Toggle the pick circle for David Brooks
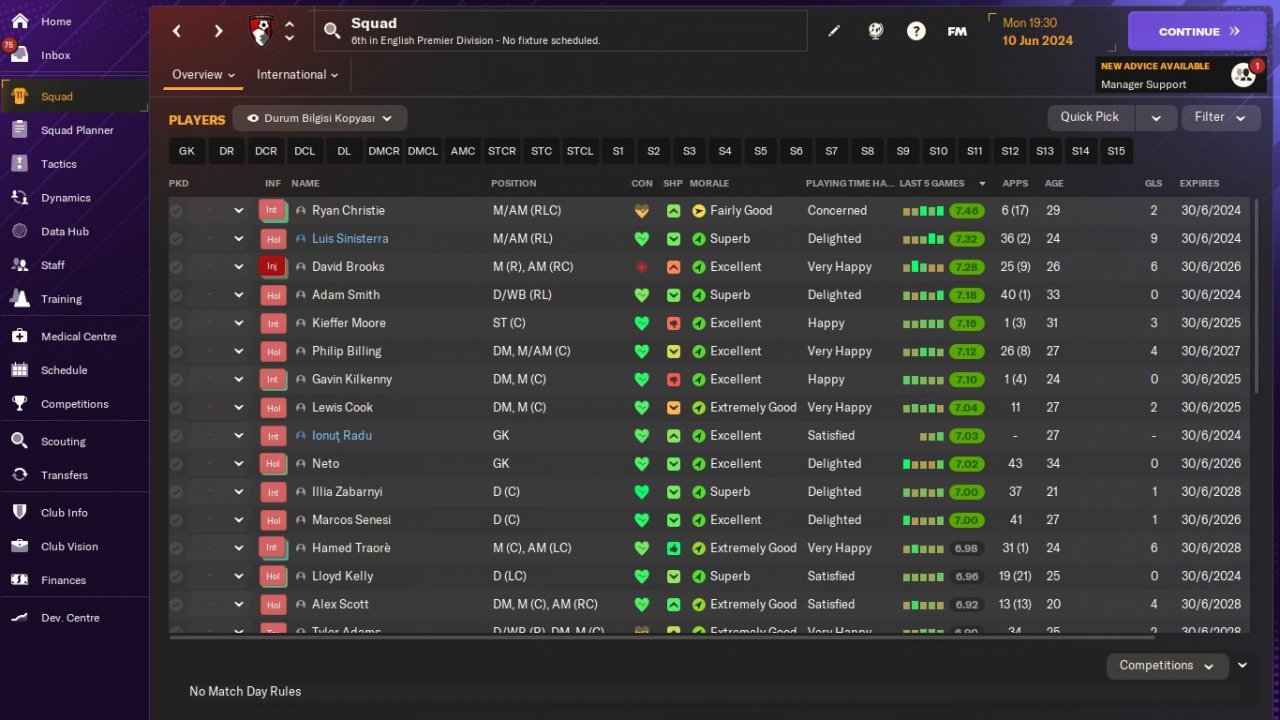Viewport: 1280px width, 720px height. click(176, 267)
